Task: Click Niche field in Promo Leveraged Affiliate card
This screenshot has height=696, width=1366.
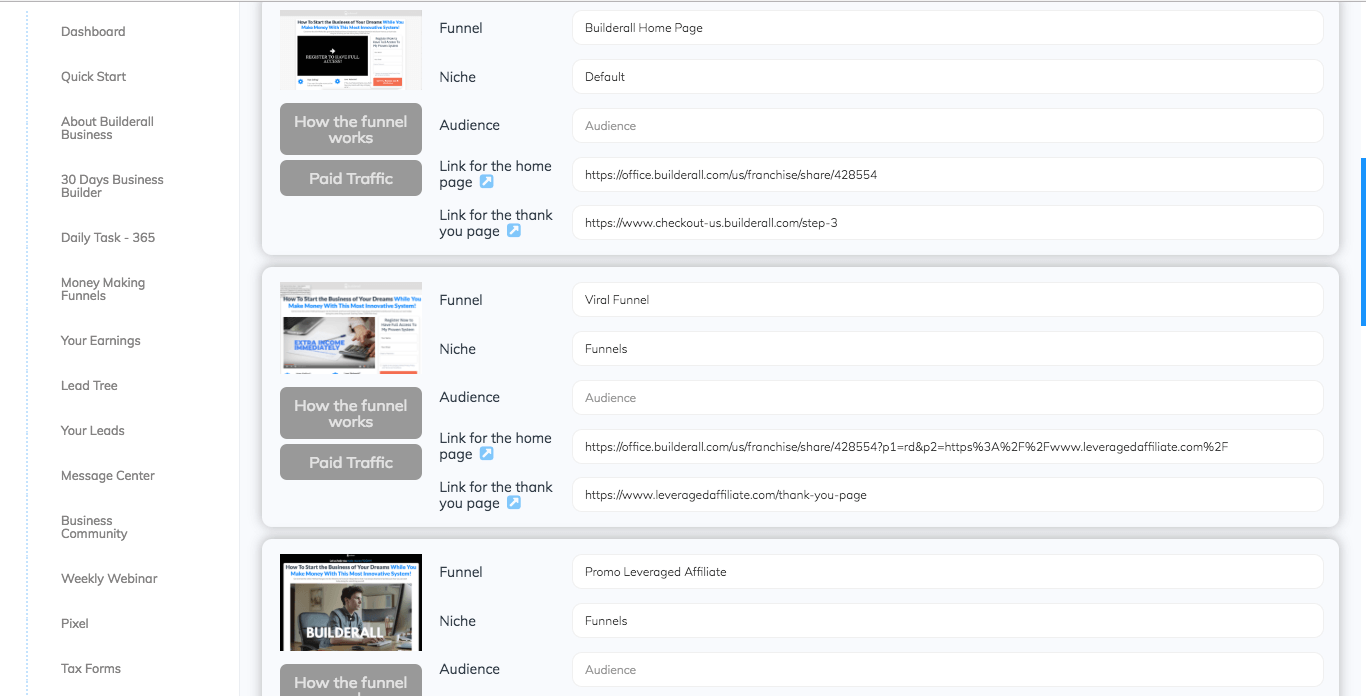Action: tap(948, 621)
